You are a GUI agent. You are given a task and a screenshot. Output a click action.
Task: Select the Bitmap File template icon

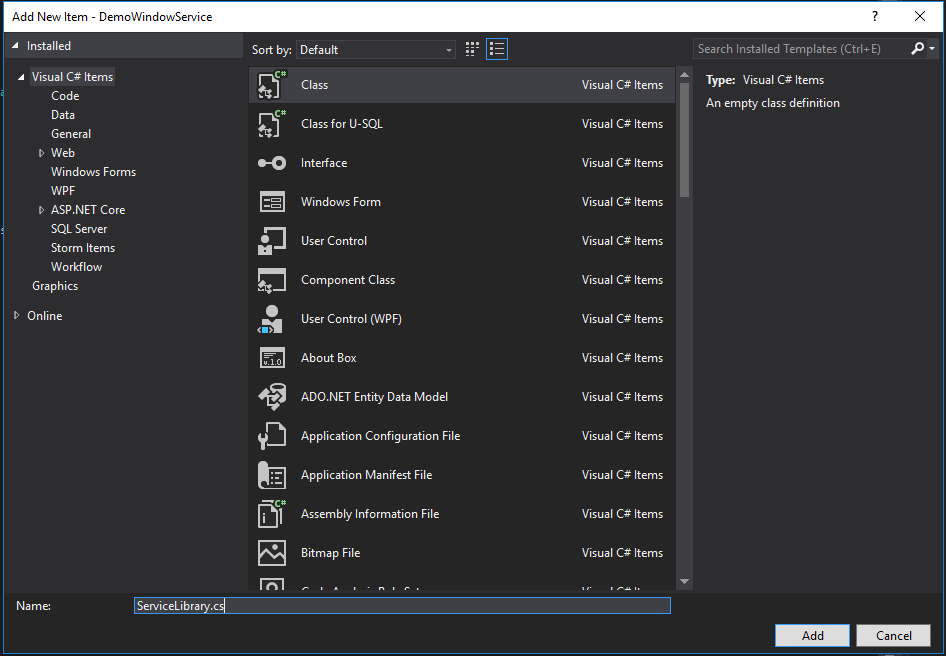(272, 552)
